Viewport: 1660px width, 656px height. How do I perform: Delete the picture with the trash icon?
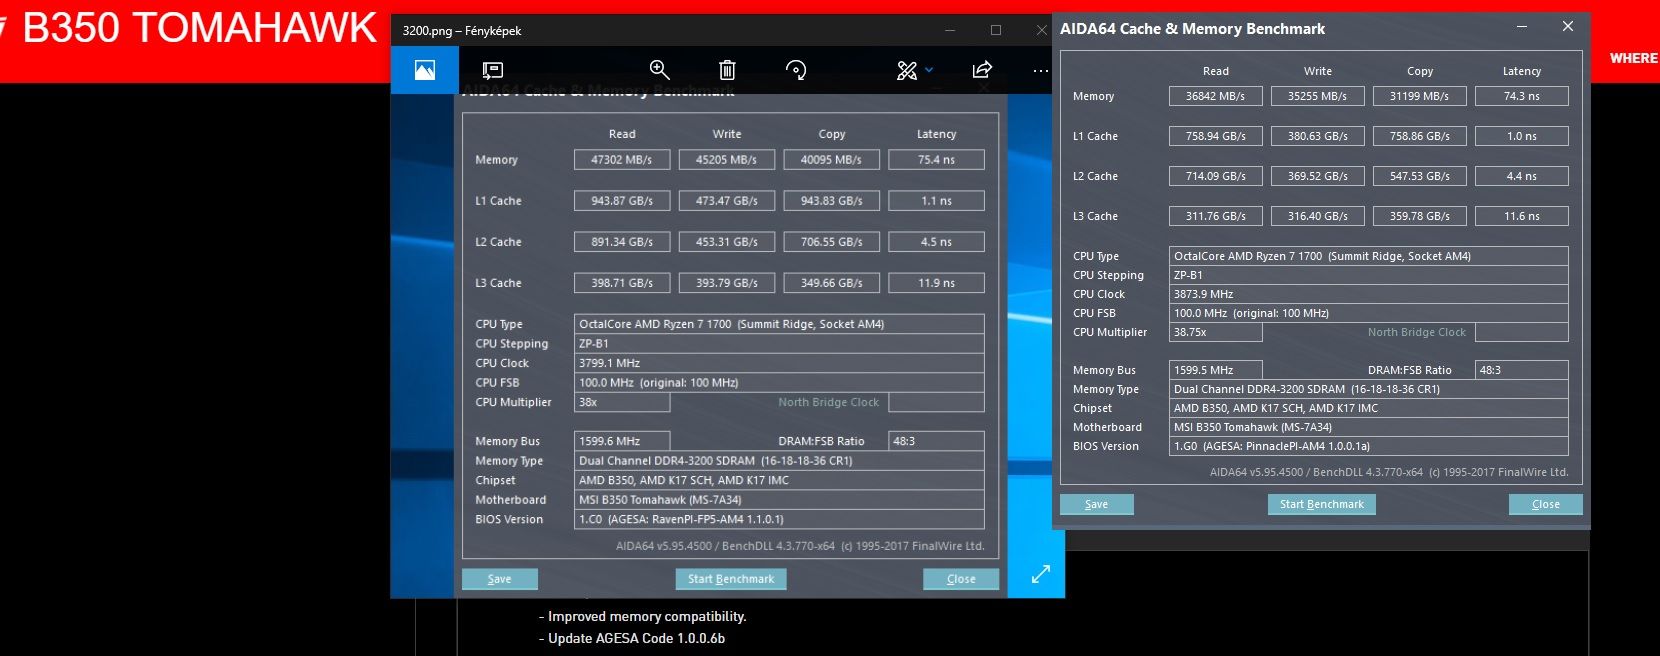(727, 70)
